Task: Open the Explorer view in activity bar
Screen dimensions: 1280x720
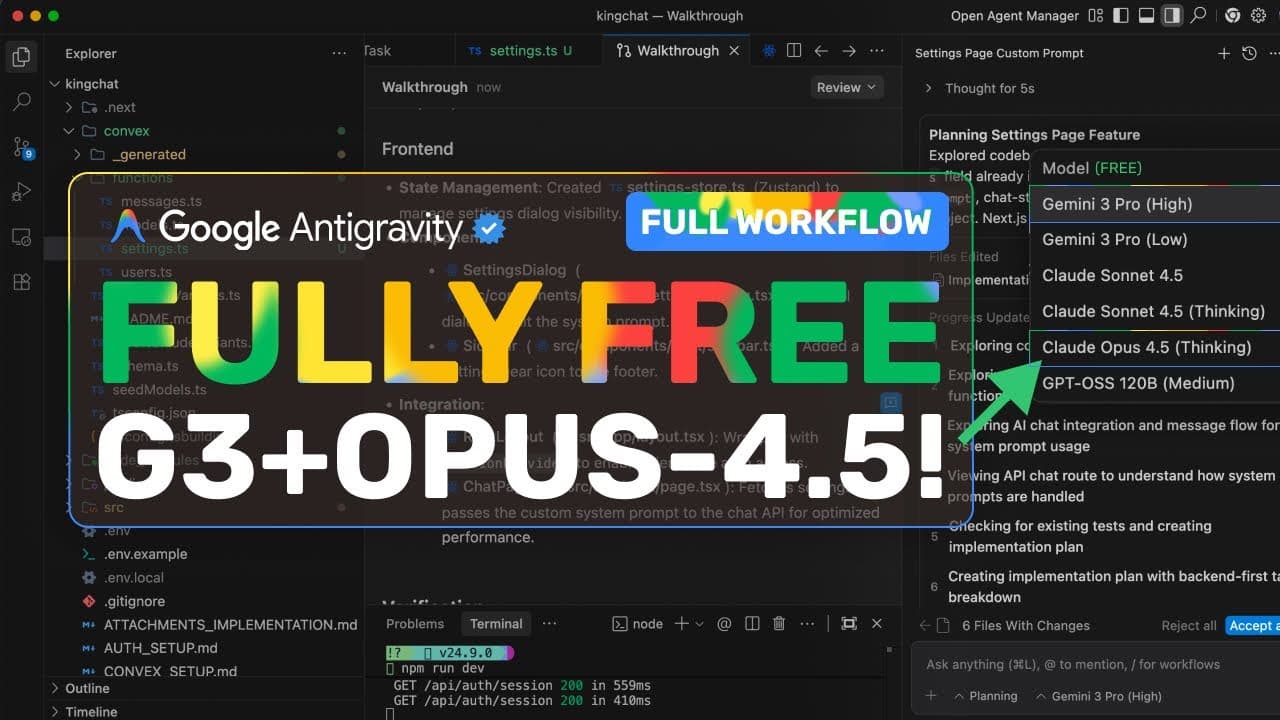Action: (x=21, y=56)
